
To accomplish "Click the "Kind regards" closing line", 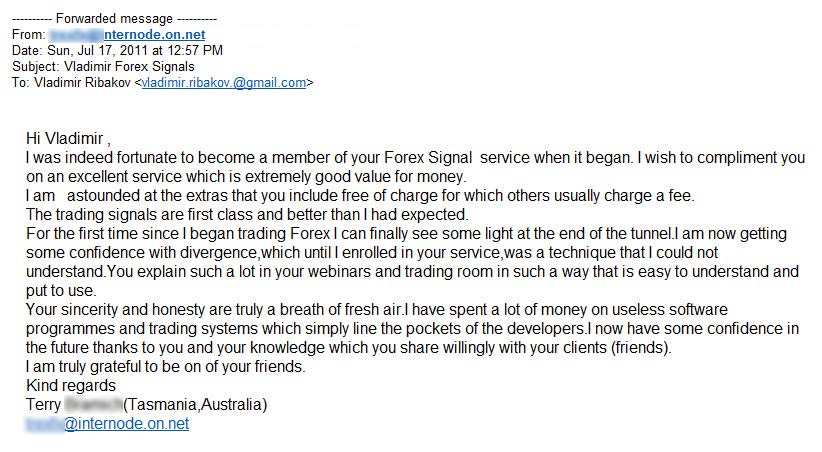I will click(71, 385).
